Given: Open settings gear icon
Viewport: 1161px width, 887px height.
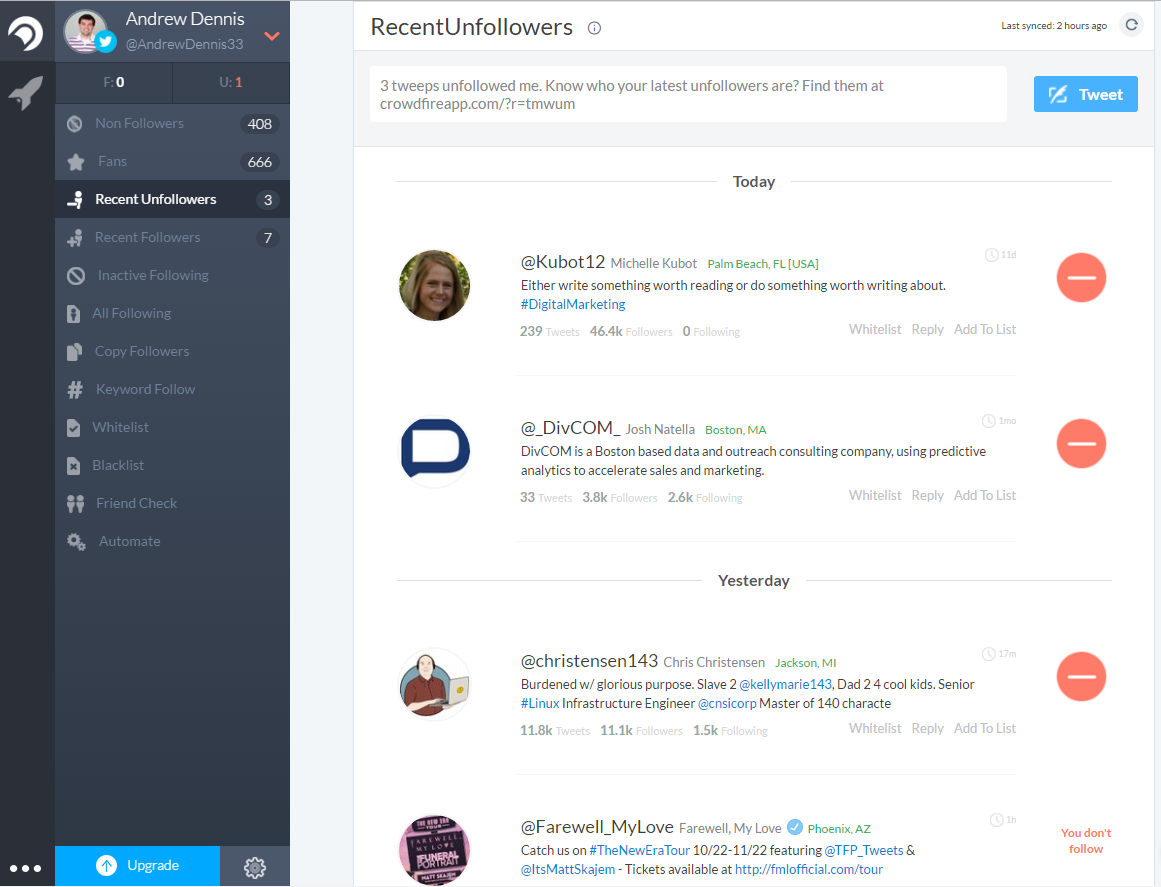Looking at the screenshot, I should click(x=255, y=867).
